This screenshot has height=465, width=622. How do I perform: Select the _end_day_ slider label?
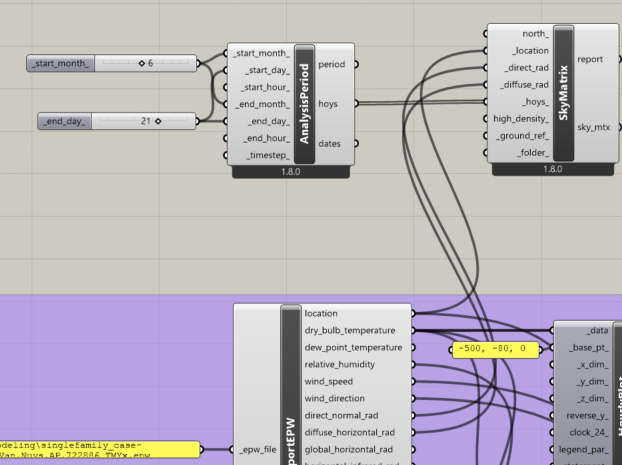64,121
